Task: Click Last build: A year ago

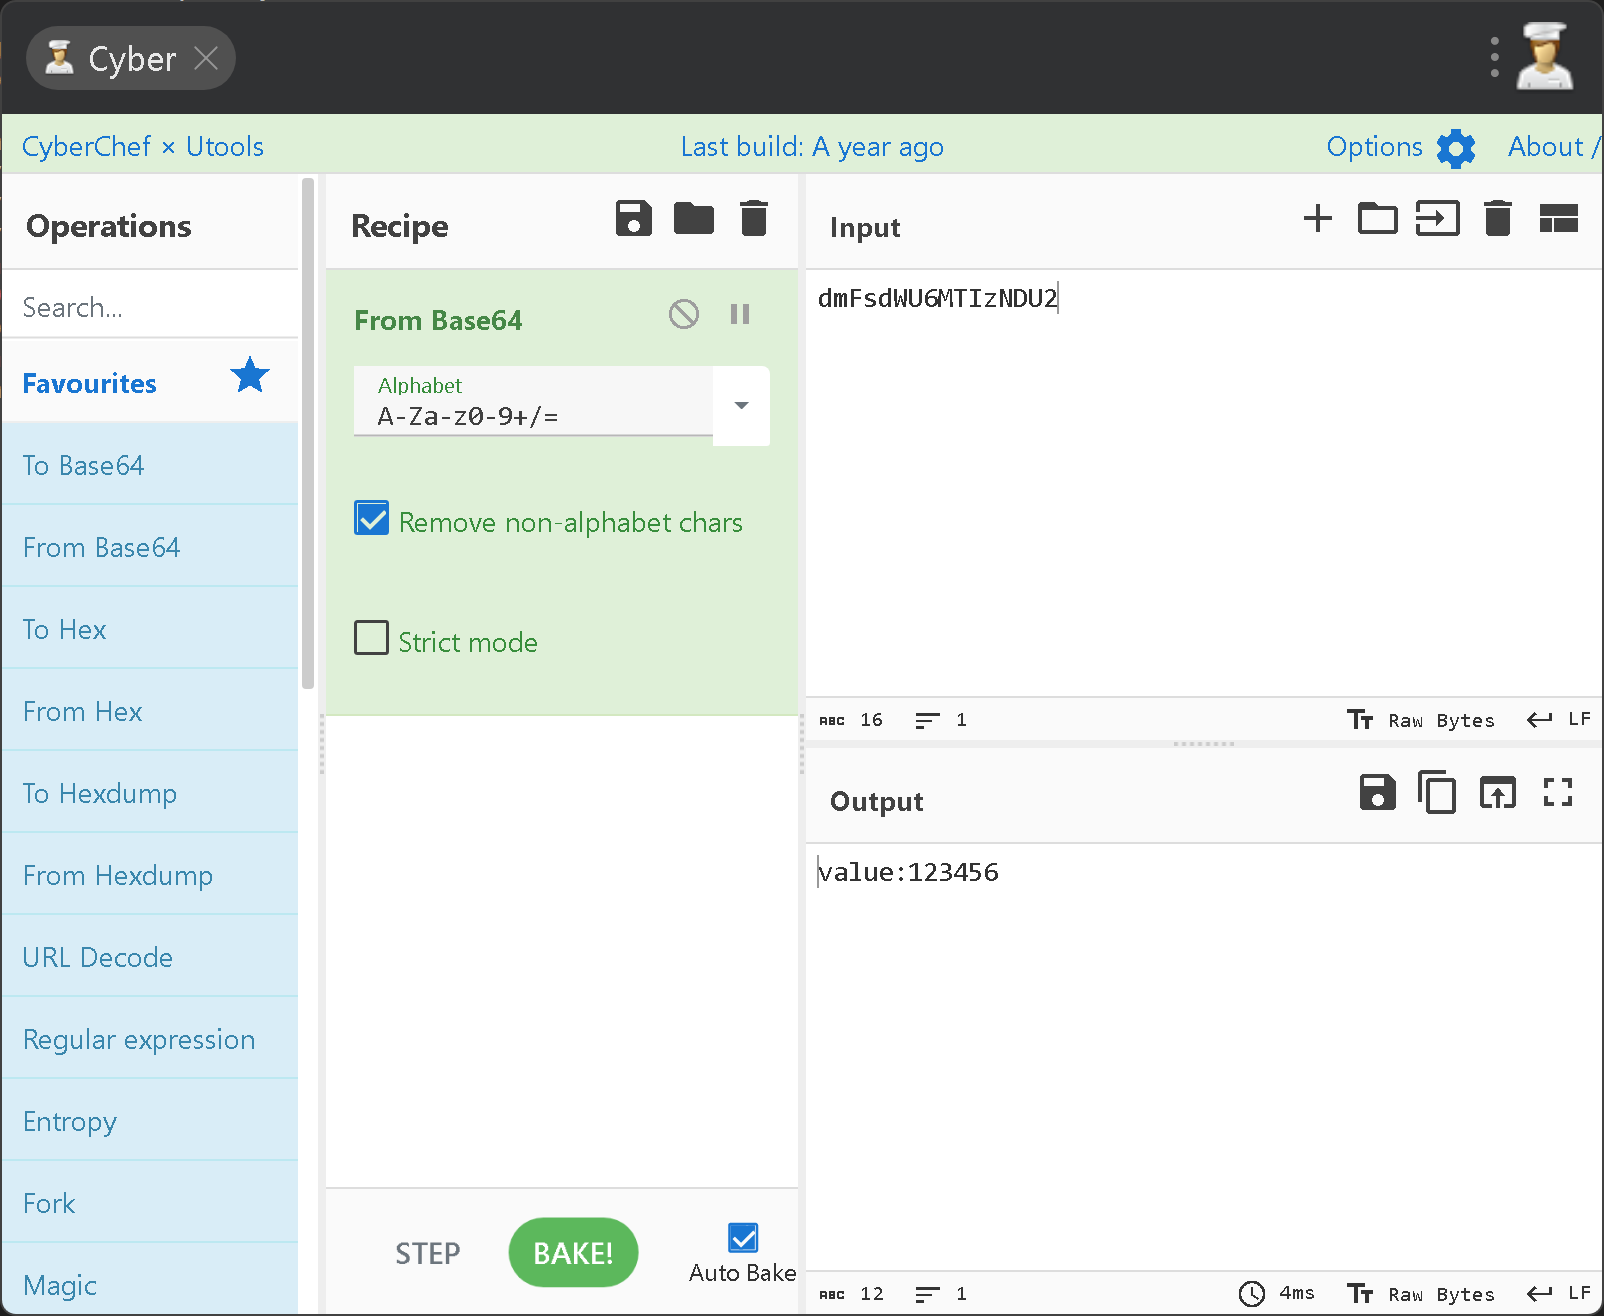Action: pos(812,147)
